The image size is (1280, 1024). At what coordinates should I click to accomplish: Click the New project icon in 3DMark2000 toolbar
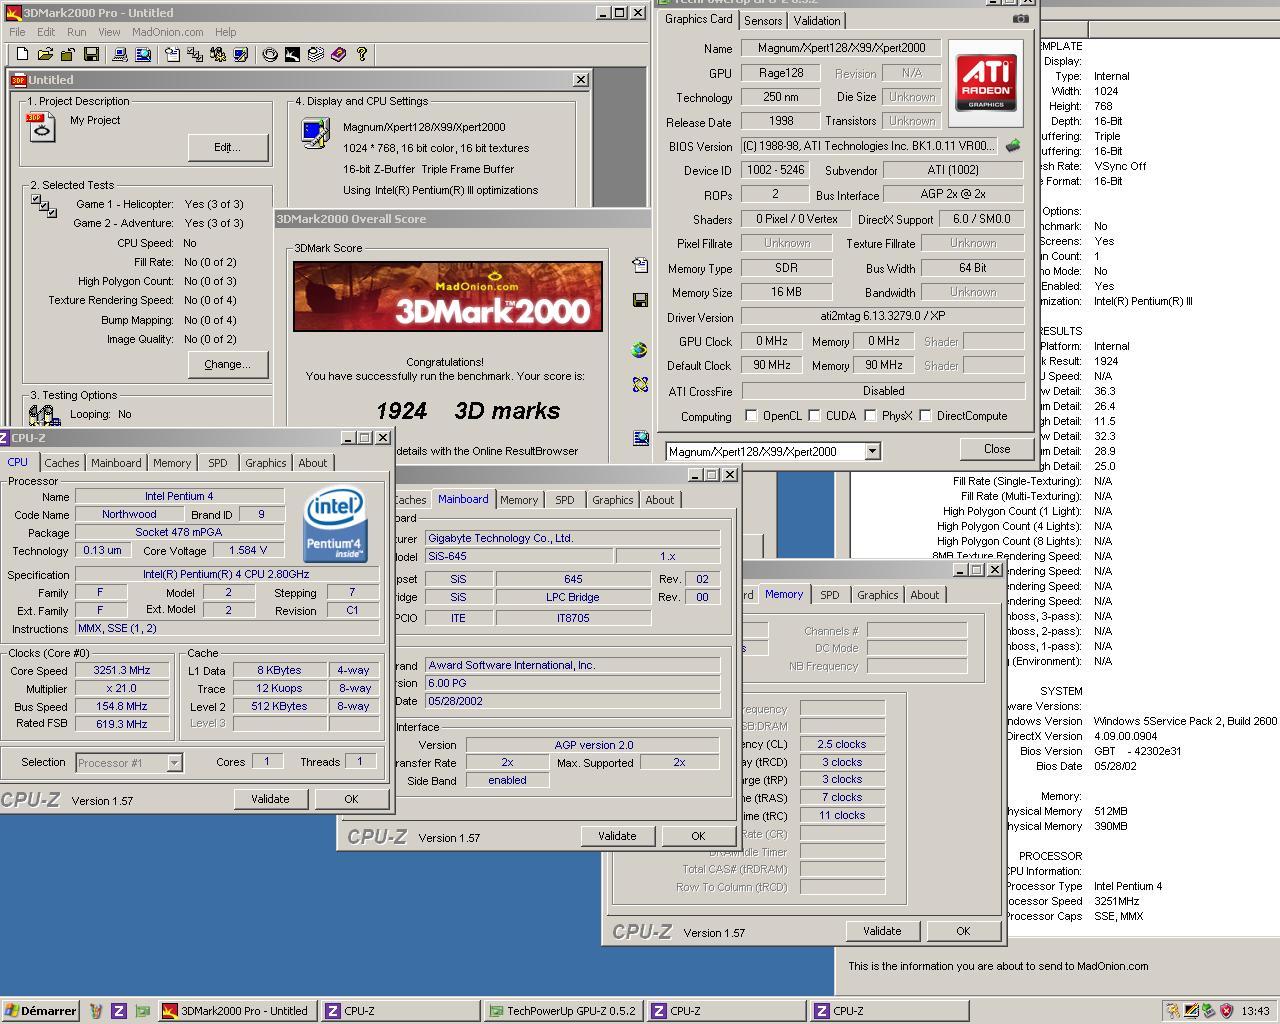tap(21, 54)
